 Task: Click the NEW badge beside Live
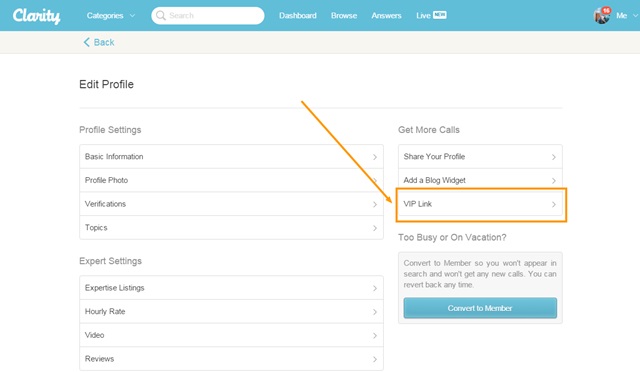(x=440, y=15)
